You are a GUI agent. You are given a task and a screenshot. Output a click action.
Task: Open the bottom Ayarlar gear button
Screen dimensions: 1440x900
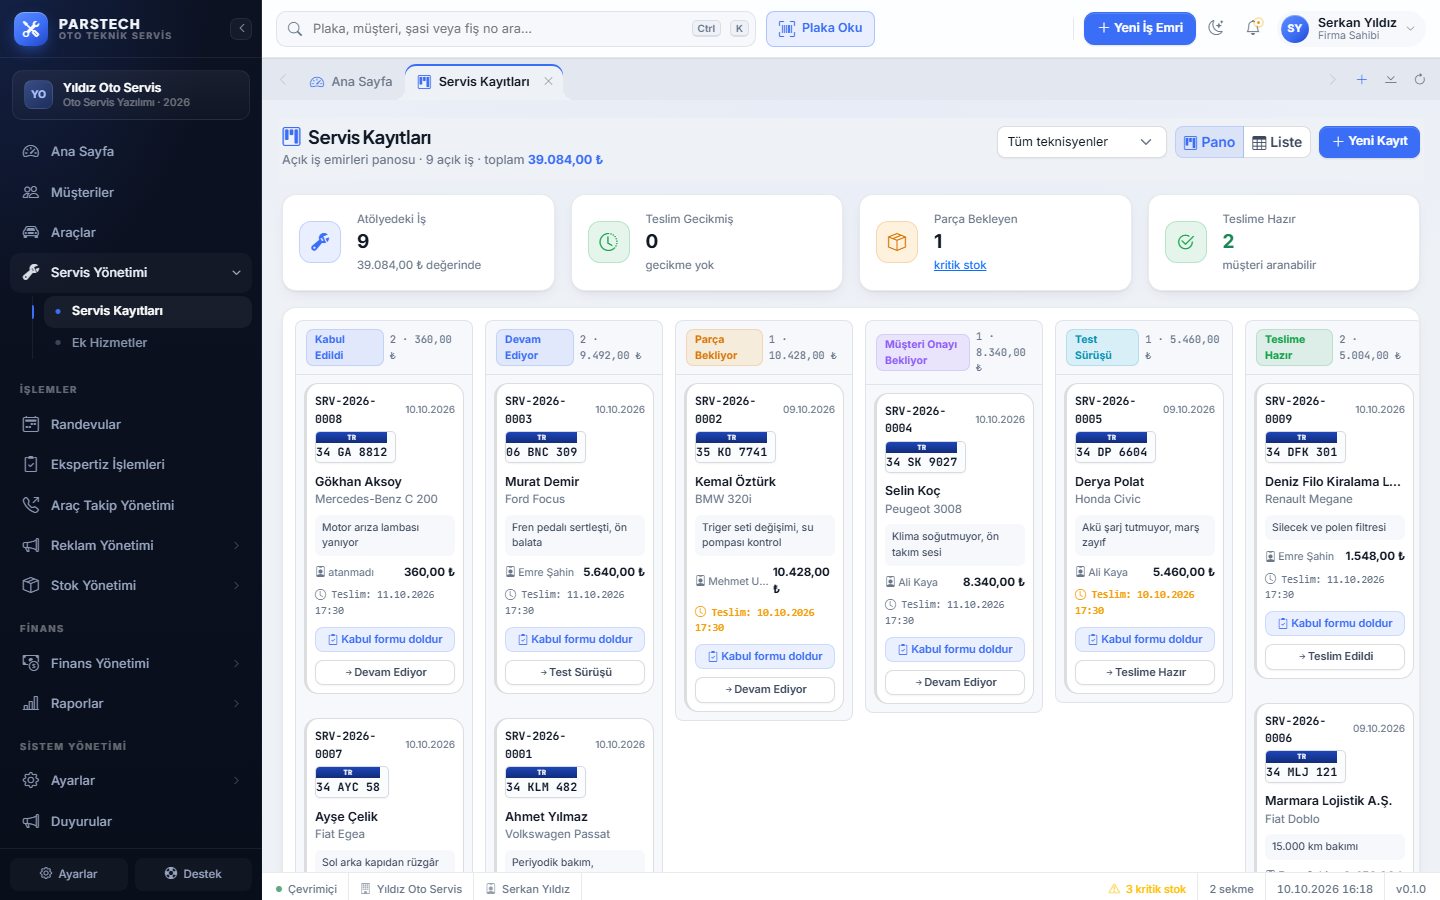coord(69,874)
